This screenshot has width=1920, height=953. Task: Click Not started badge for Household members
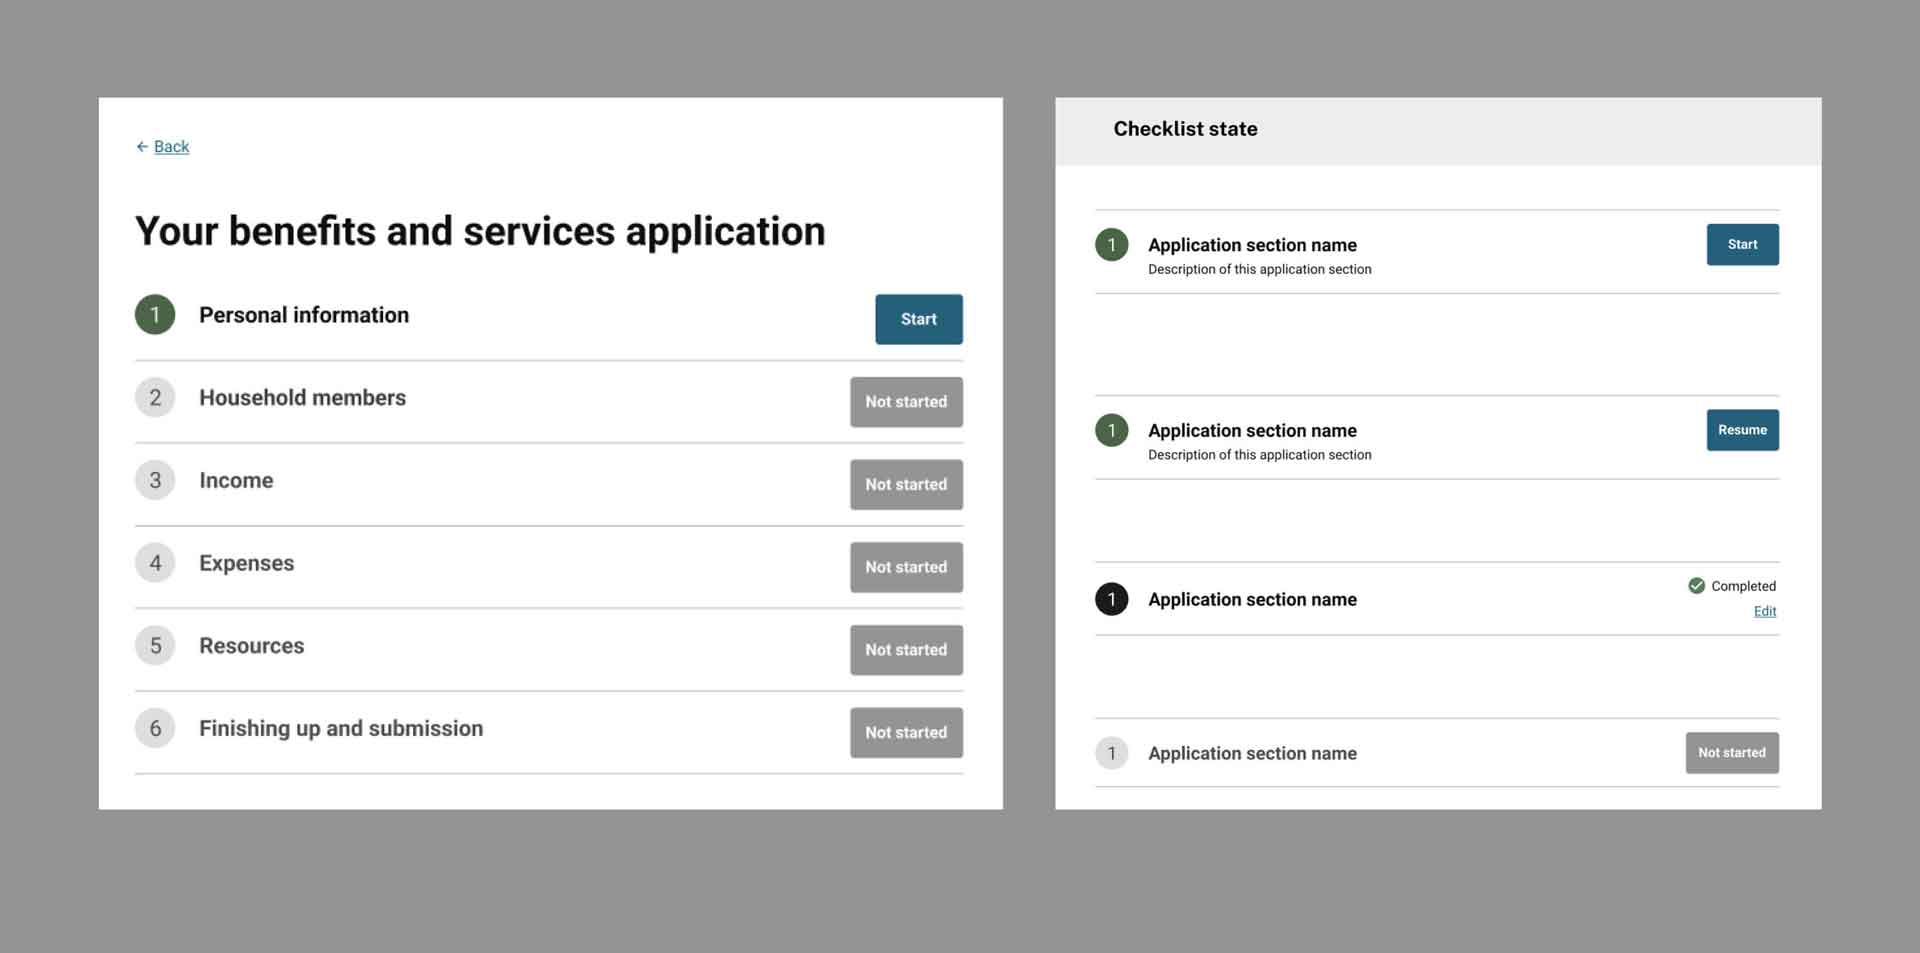(x=906, y=402)
